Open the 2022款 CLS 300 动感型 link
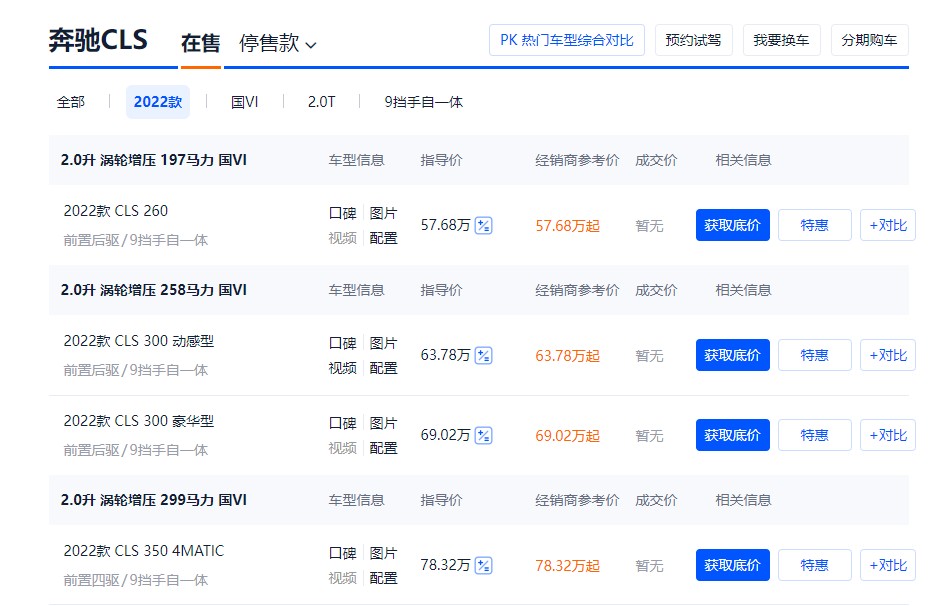 pos(139,341)
